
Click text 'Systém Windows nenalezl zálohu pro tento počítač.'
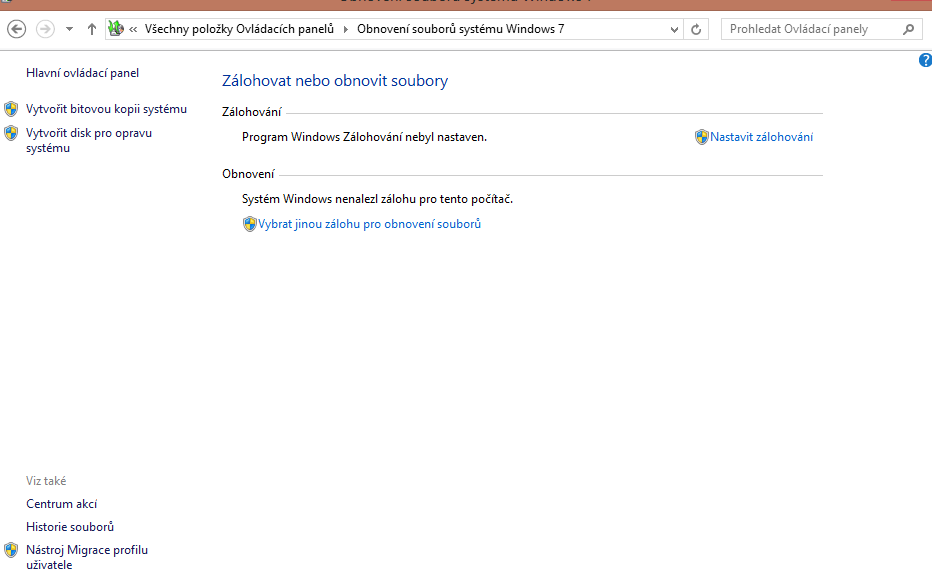click(x=377, y=199)
